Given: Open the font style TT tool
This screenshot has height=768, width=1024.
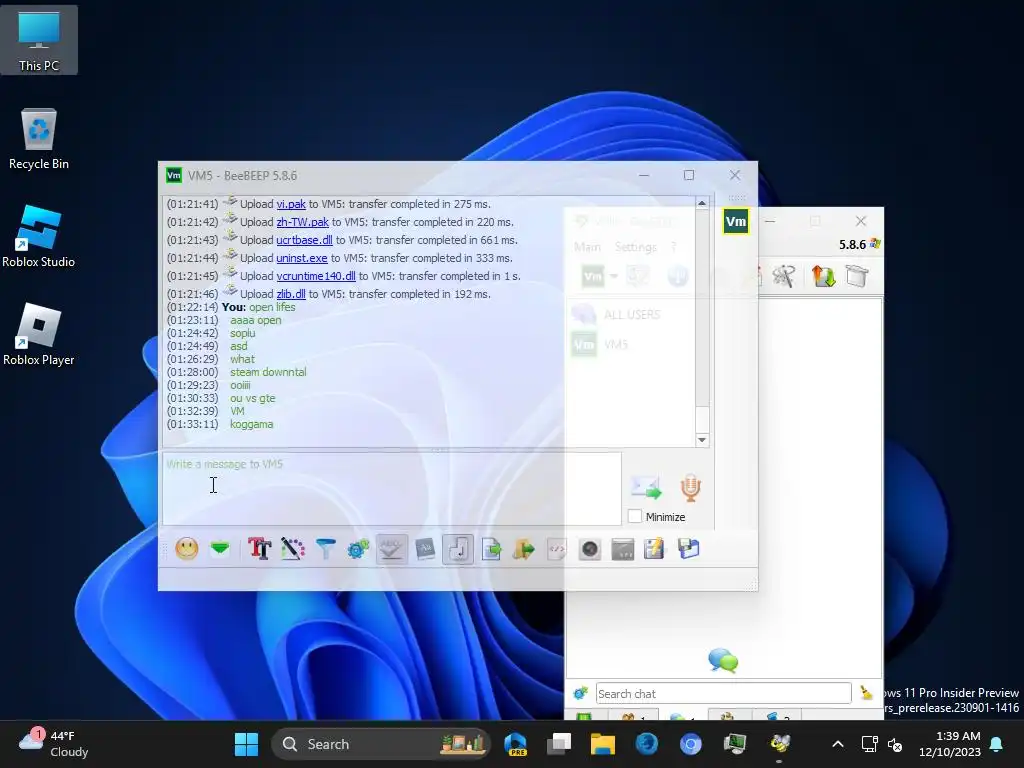Looking at the screenshot, I should [x=259, y=549].
